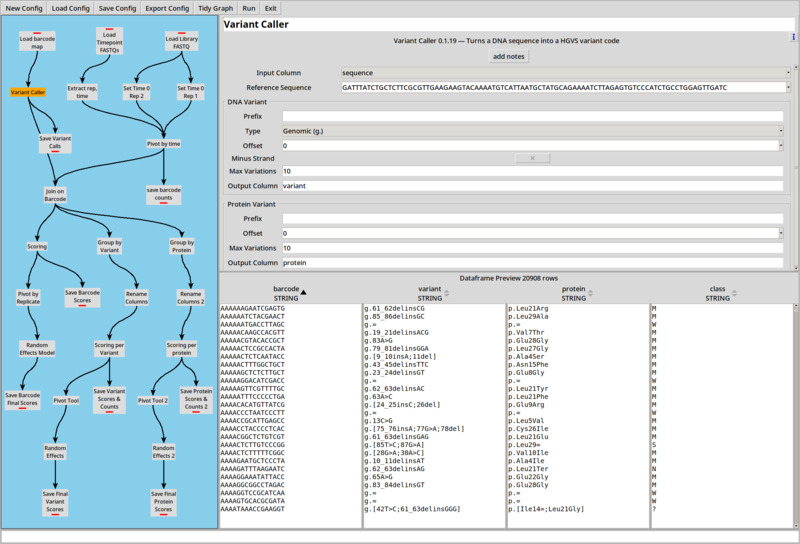Click Protein Output Column field 'protein'
The height and width of the screenshot is (544, 800).
pos(533,263)
